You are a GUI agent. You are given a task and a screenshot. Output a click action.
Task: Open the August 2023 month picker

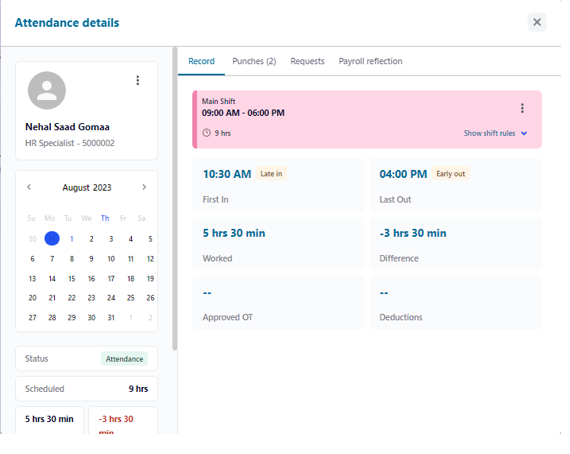(x=87, y=188)
